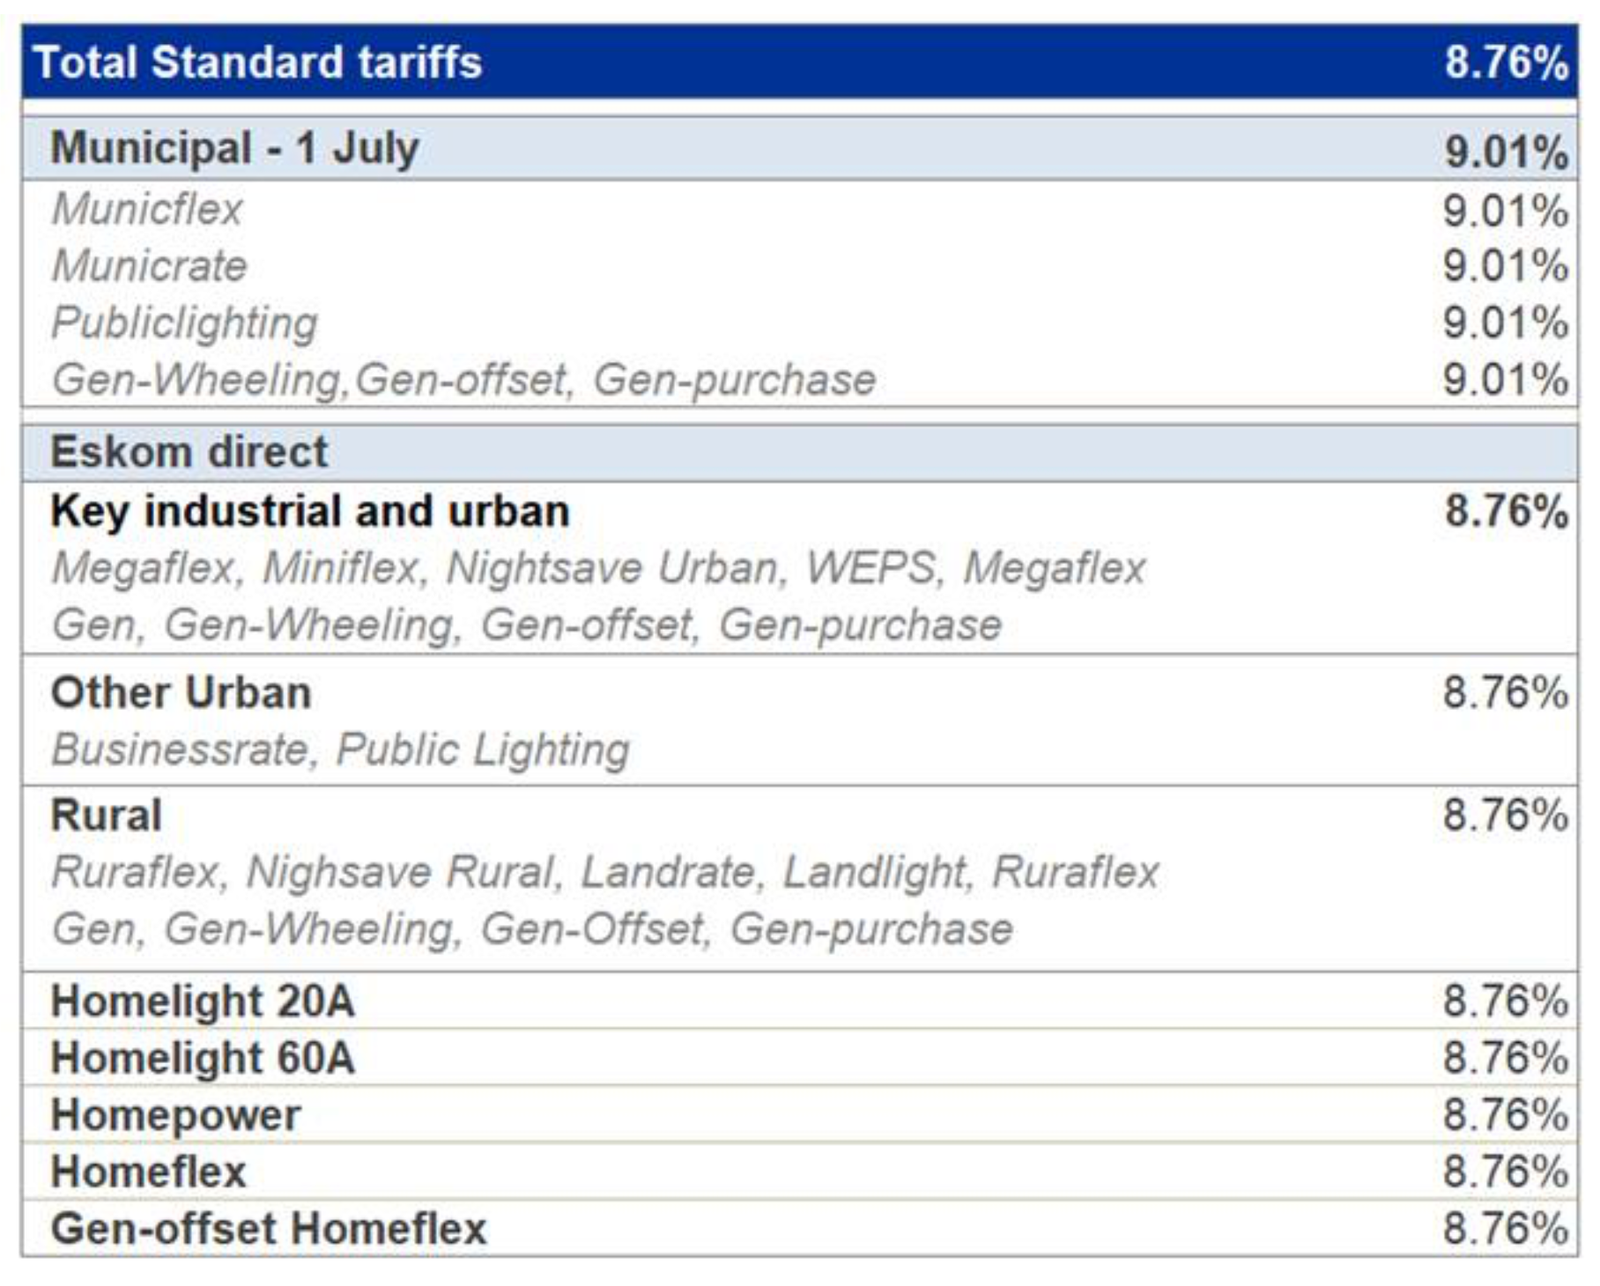Select the Rural category heading
Screen dimensions: 1600x1286
tap(106, 815)
